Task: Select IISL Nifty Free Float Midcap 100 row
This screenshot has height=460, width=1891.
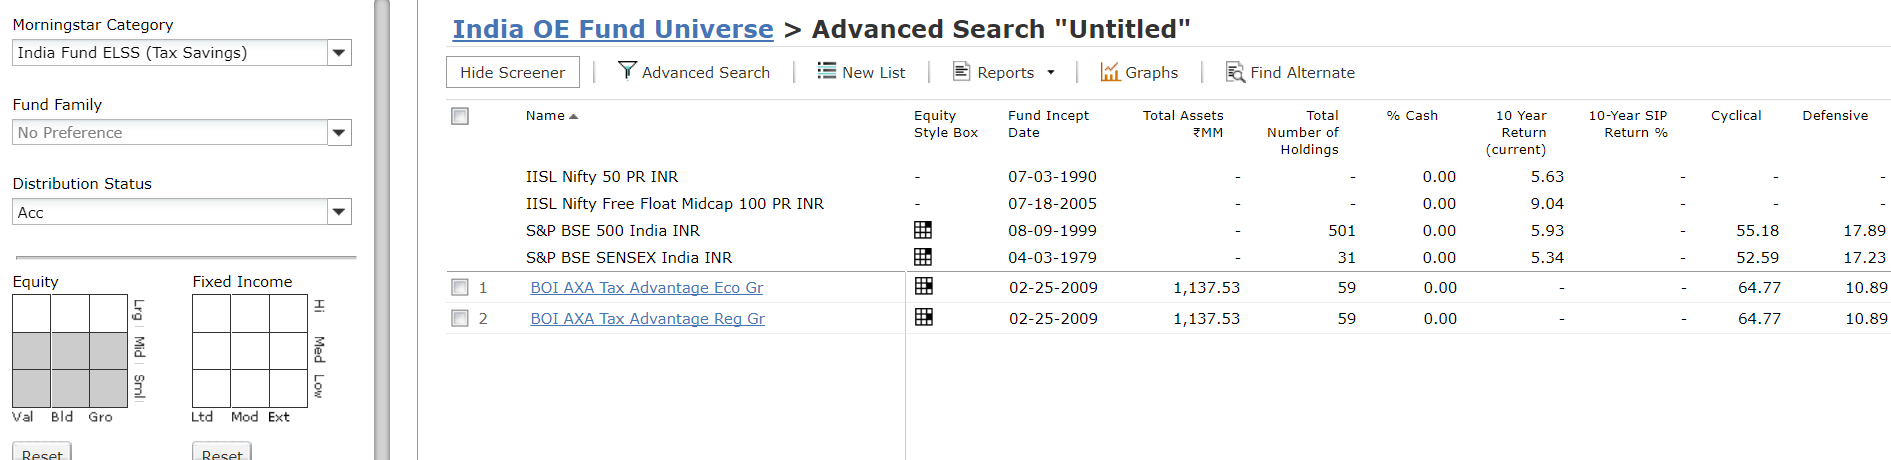Action: [x=675, y=203]
